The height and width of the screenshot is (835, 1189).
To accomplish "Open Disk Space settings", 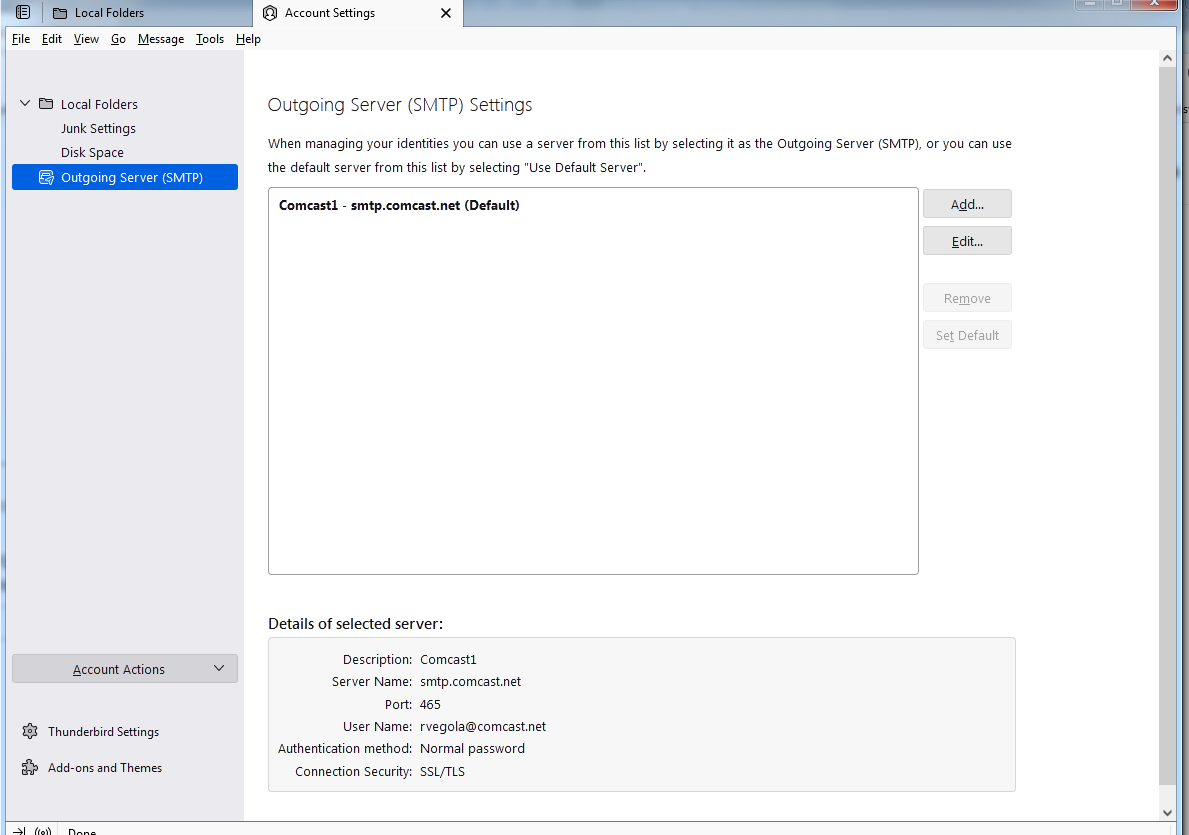I will [x=93, y=152].
